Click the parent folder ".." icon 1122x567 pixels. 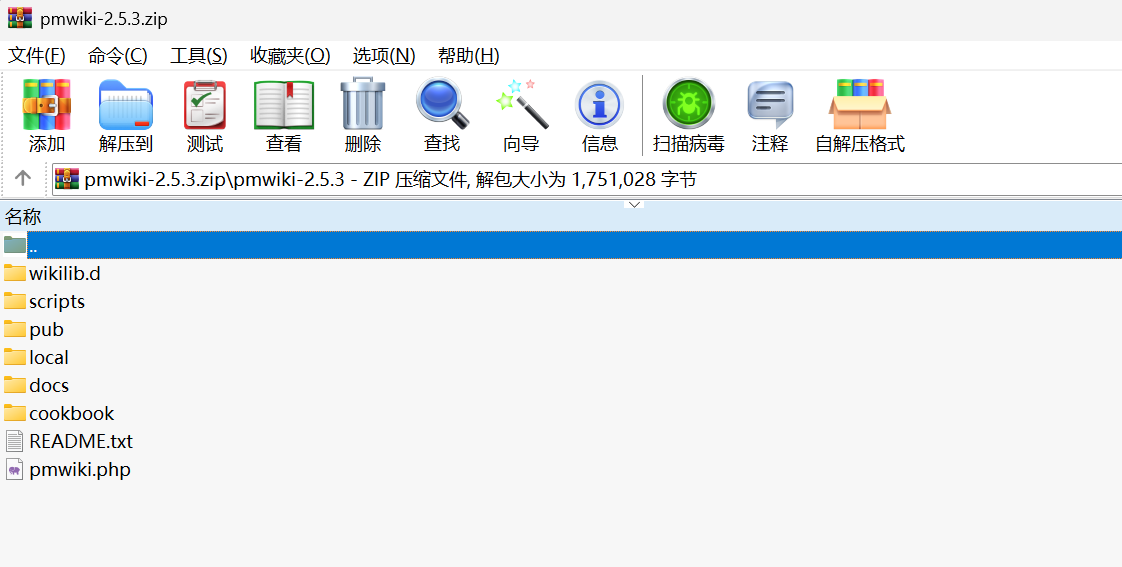tap(14, 244)
